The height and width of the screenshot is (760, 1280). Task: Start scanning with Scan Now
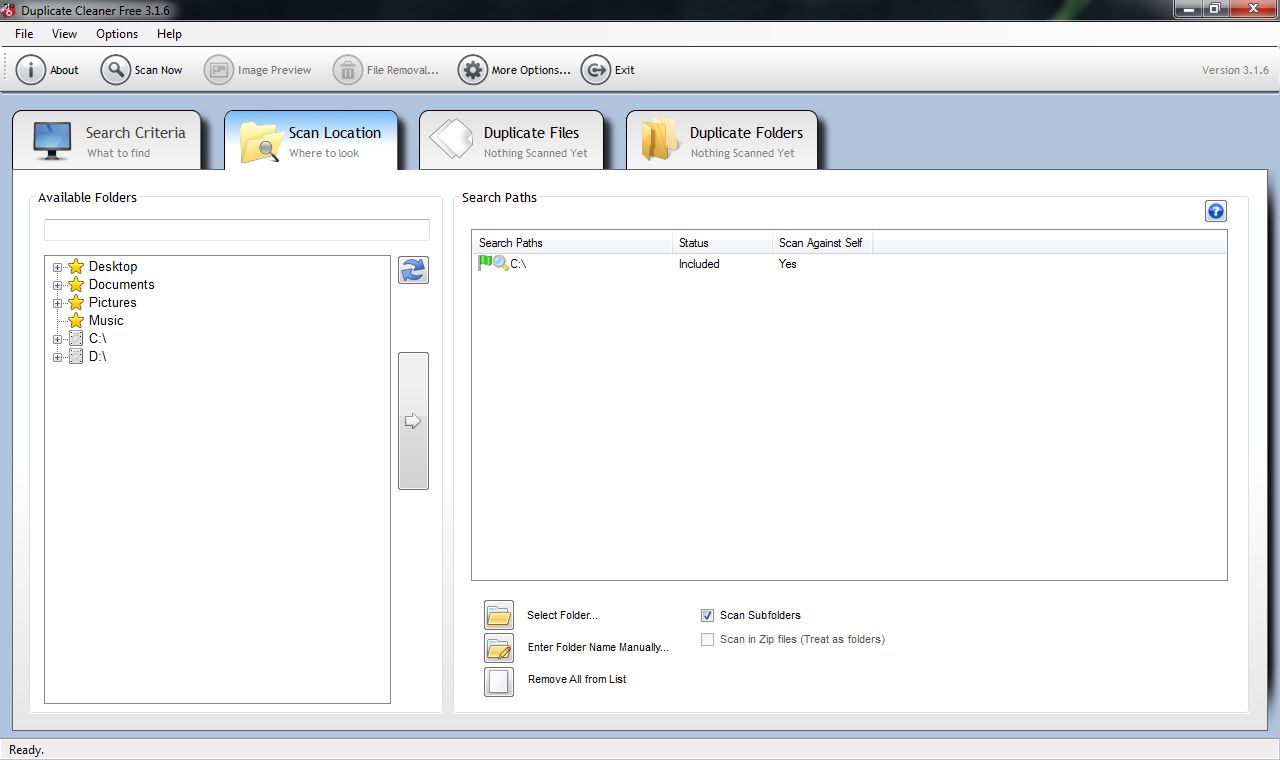pyautogui.click(x=142, y=70)
